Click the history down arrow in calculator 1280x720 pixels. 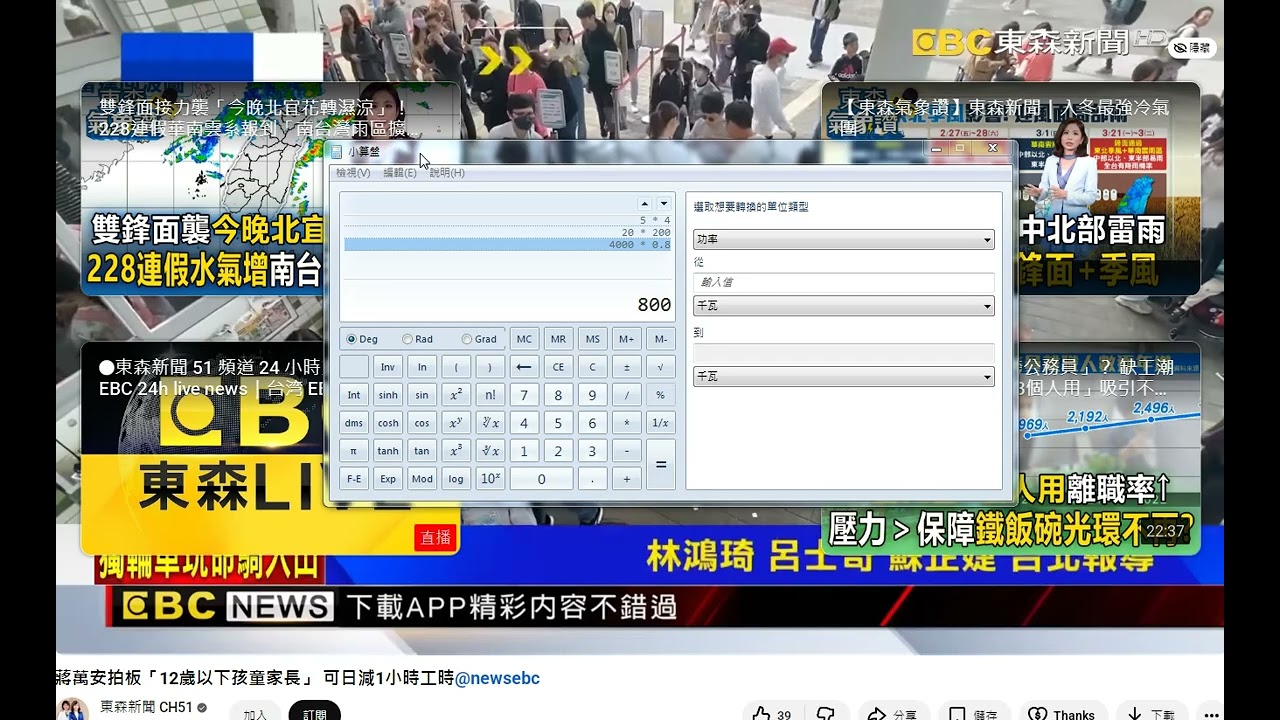[x=663, y=204]
